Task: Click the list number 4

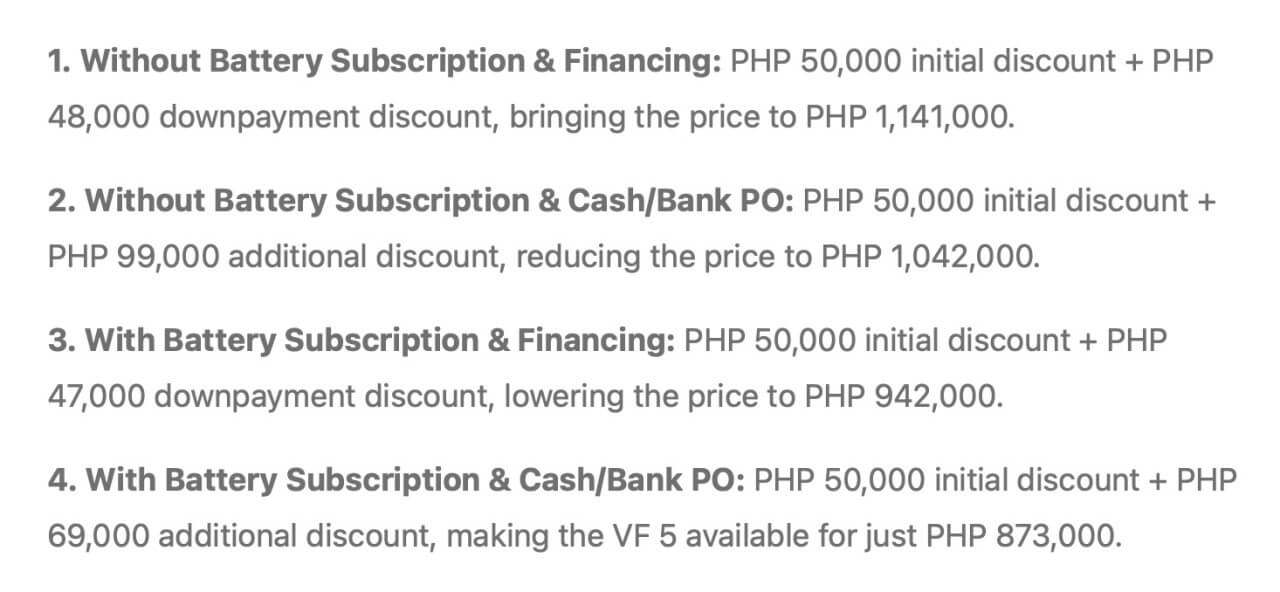Action: [x=60, y=482]
